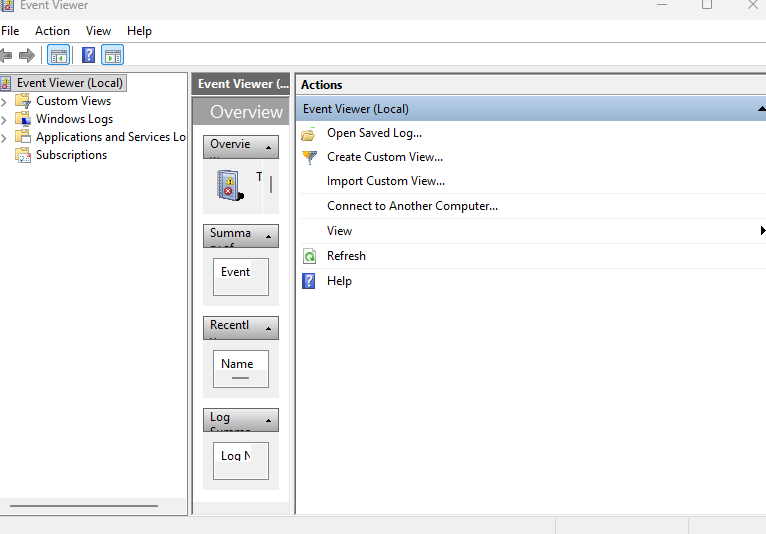Click the Refresh action text
Screen dimensions: 766x534
tap(346, 256)
